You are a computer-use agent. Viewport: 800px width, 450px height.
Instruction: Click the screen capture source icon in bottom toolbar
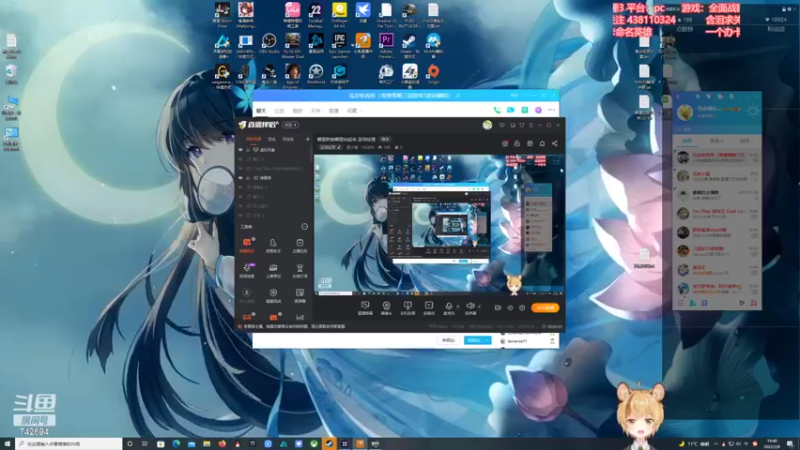pos(365,308)
